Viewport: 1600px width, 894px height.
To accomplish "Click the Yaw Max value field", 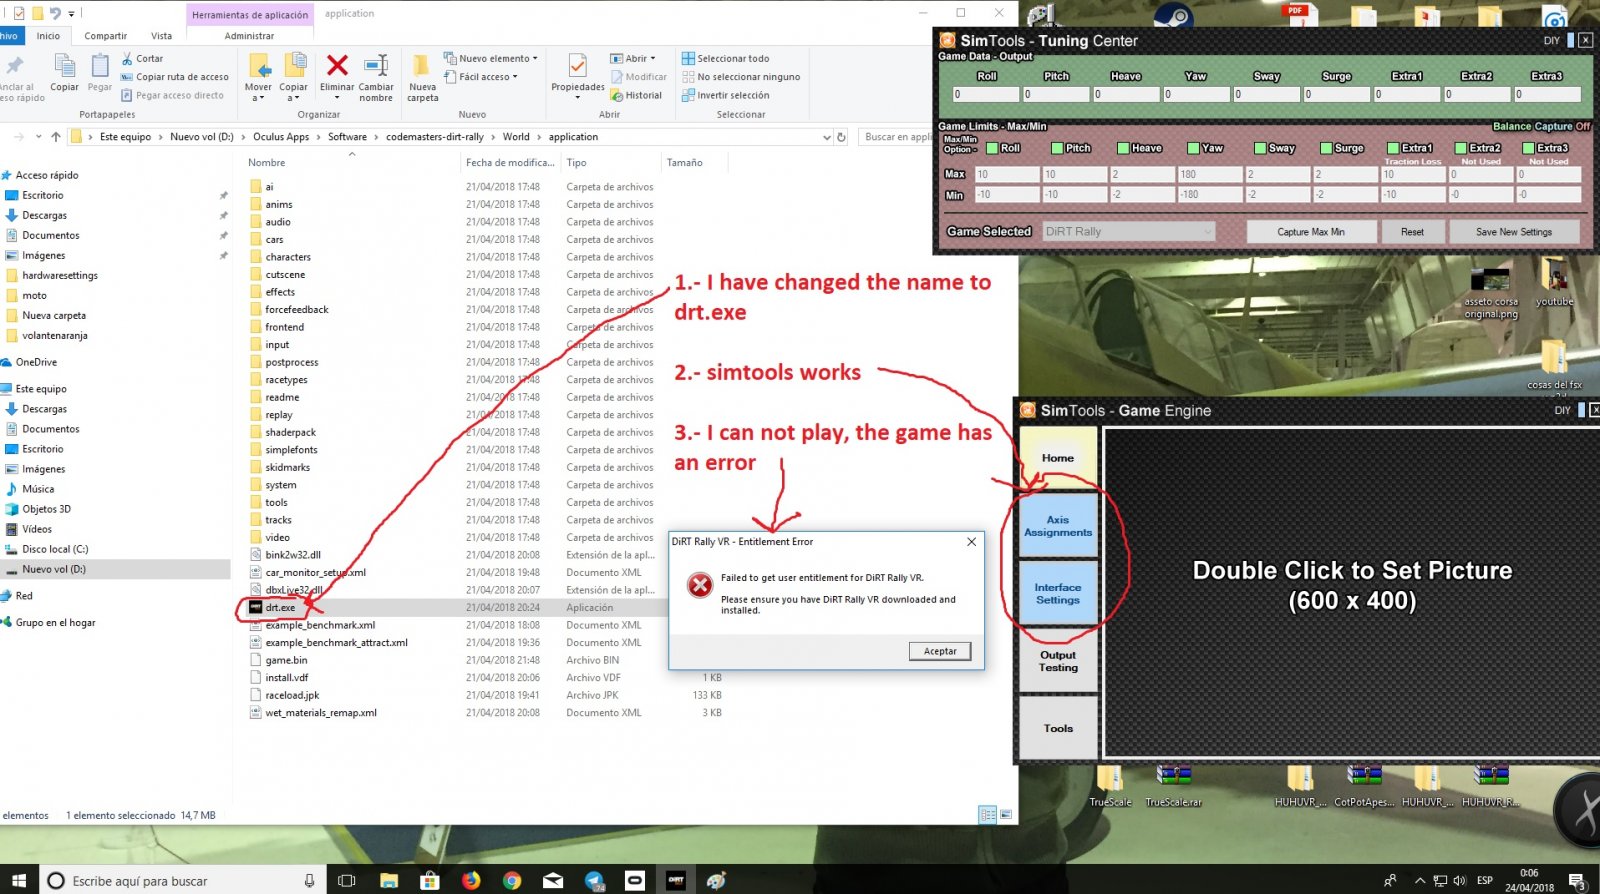I will [x=1209, y=174].
